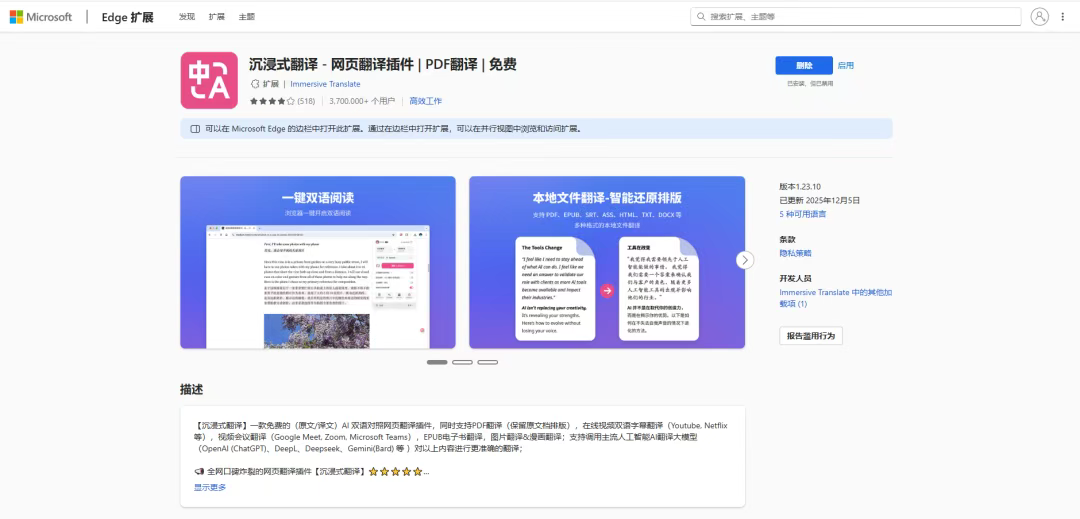
Task: Click the 3,700,000+ 个用户 text
Action: 362,101
